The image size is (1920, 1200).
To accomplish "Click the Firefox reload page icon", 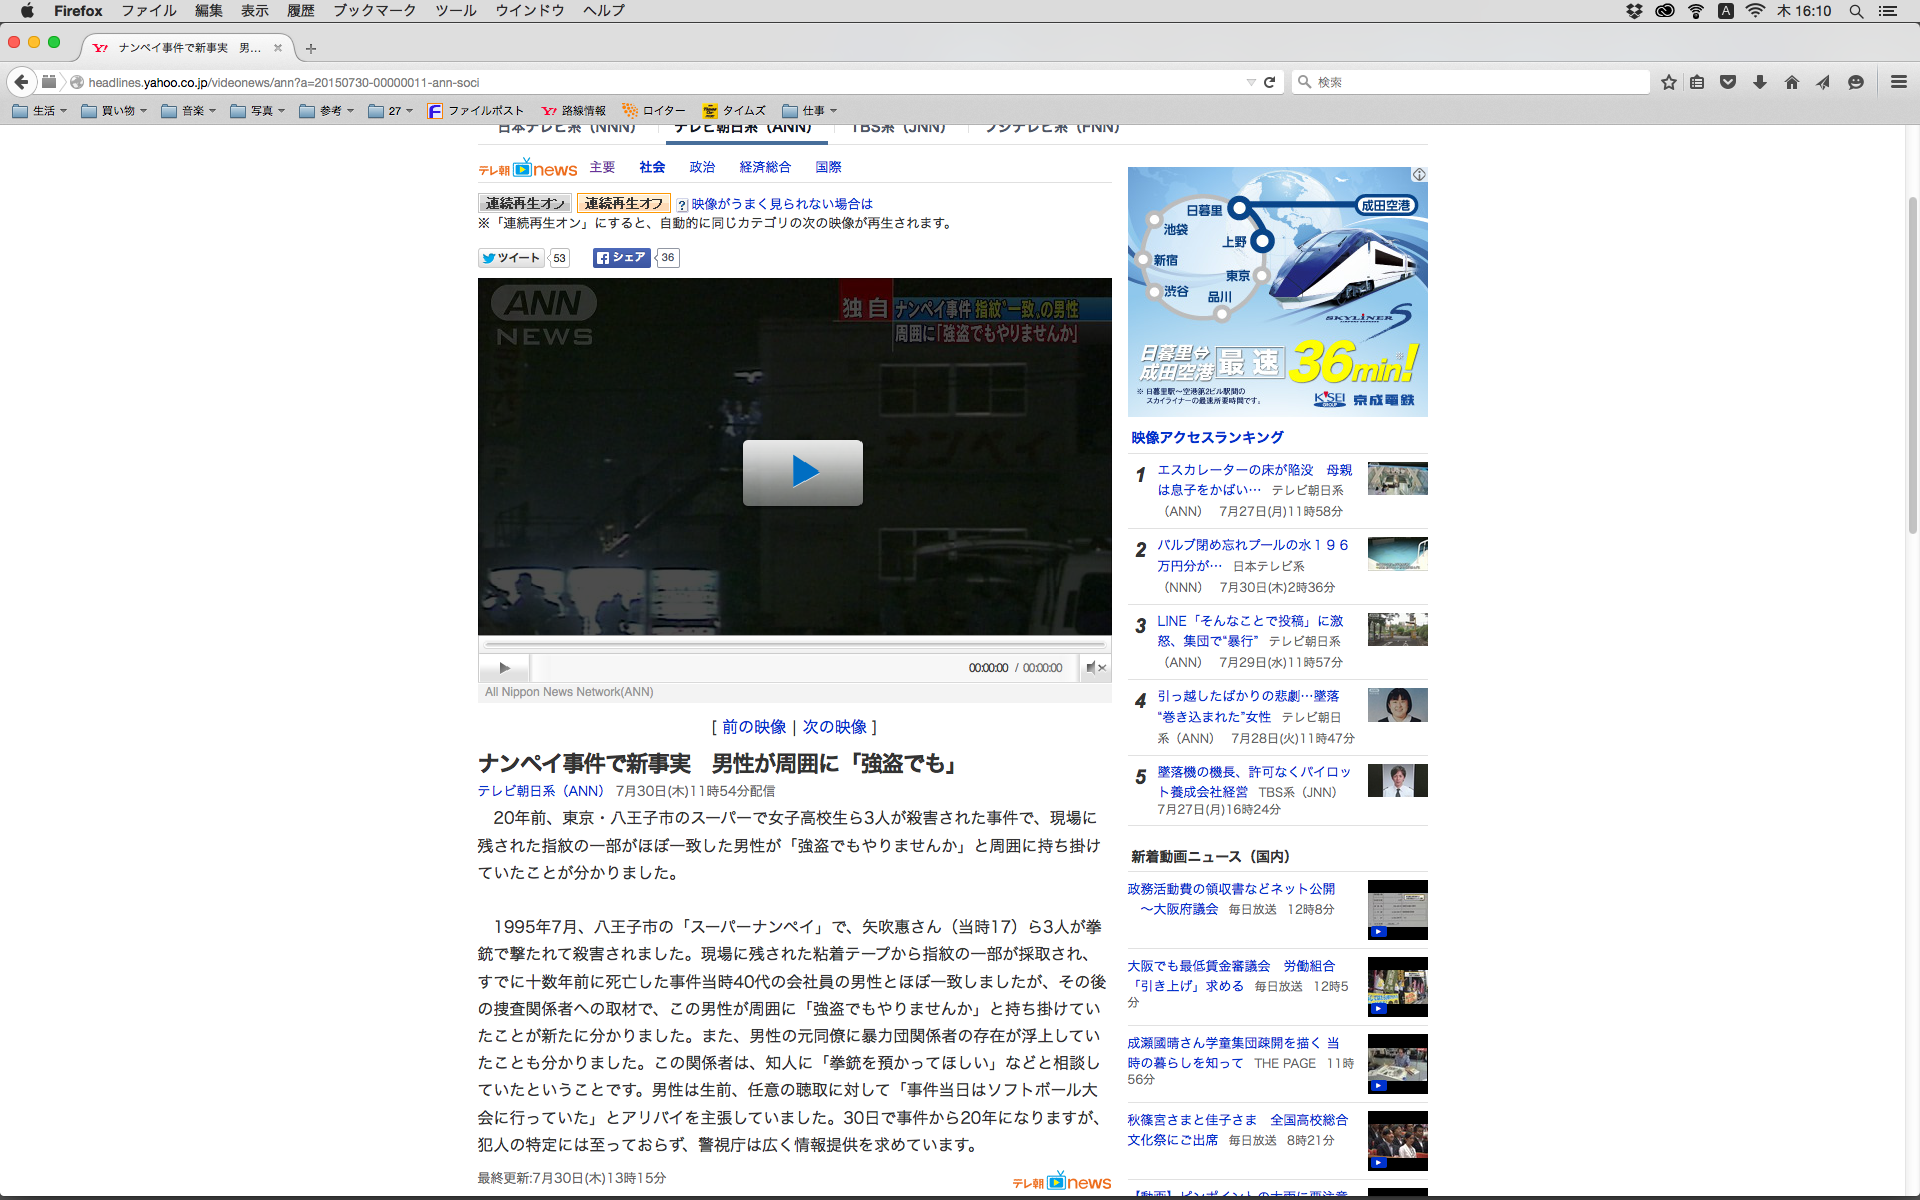I will [x=1269, y=82].
